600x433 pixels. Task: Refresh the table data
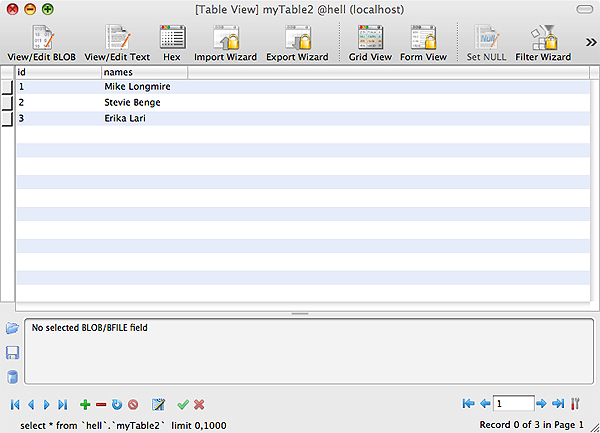117,404
